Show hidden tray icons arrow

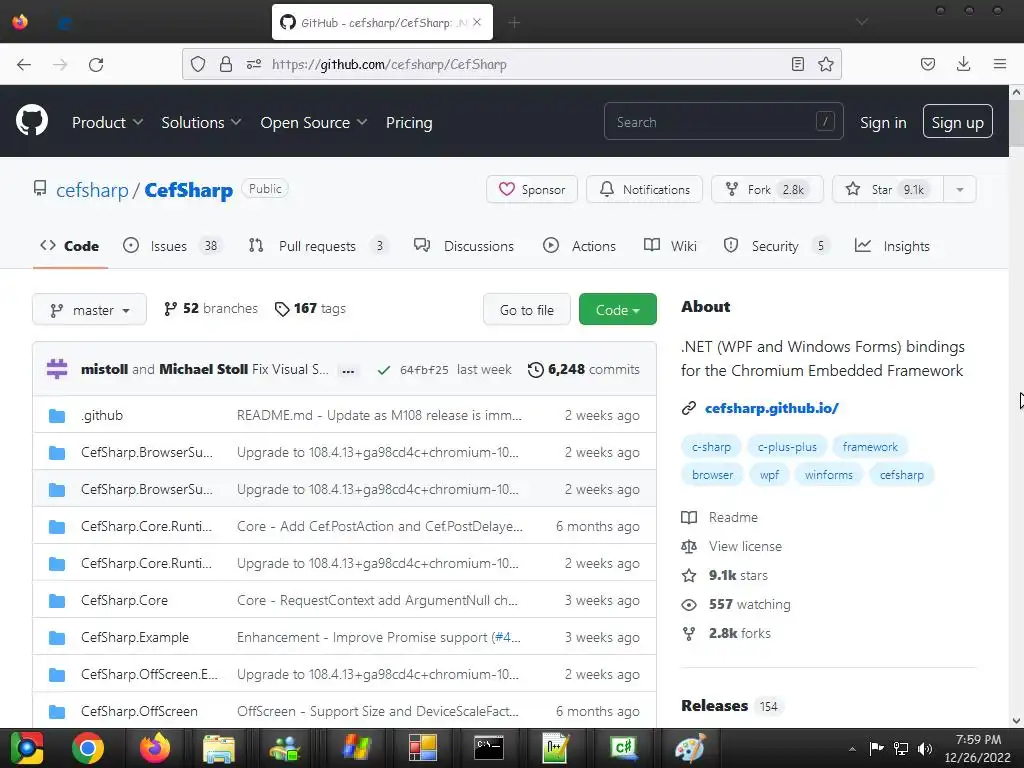click(x=852, y=748)
